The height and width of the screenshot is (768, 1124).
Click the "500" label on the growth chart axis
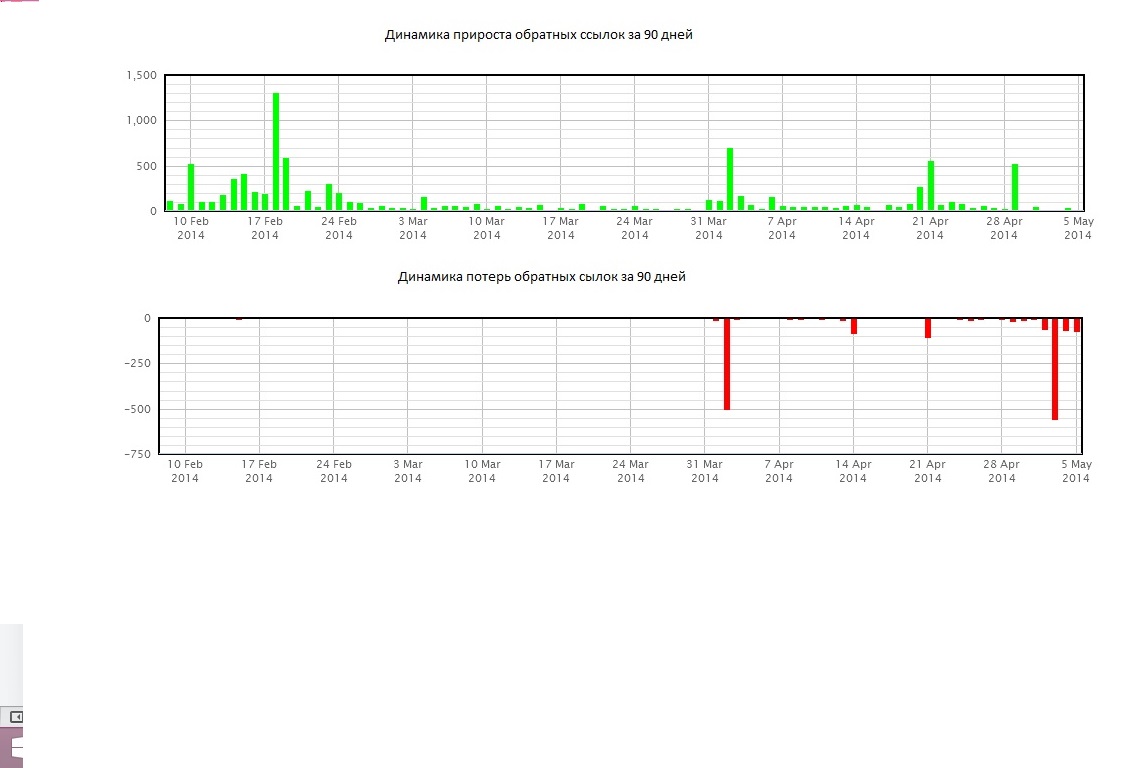[x=146, y=166]
